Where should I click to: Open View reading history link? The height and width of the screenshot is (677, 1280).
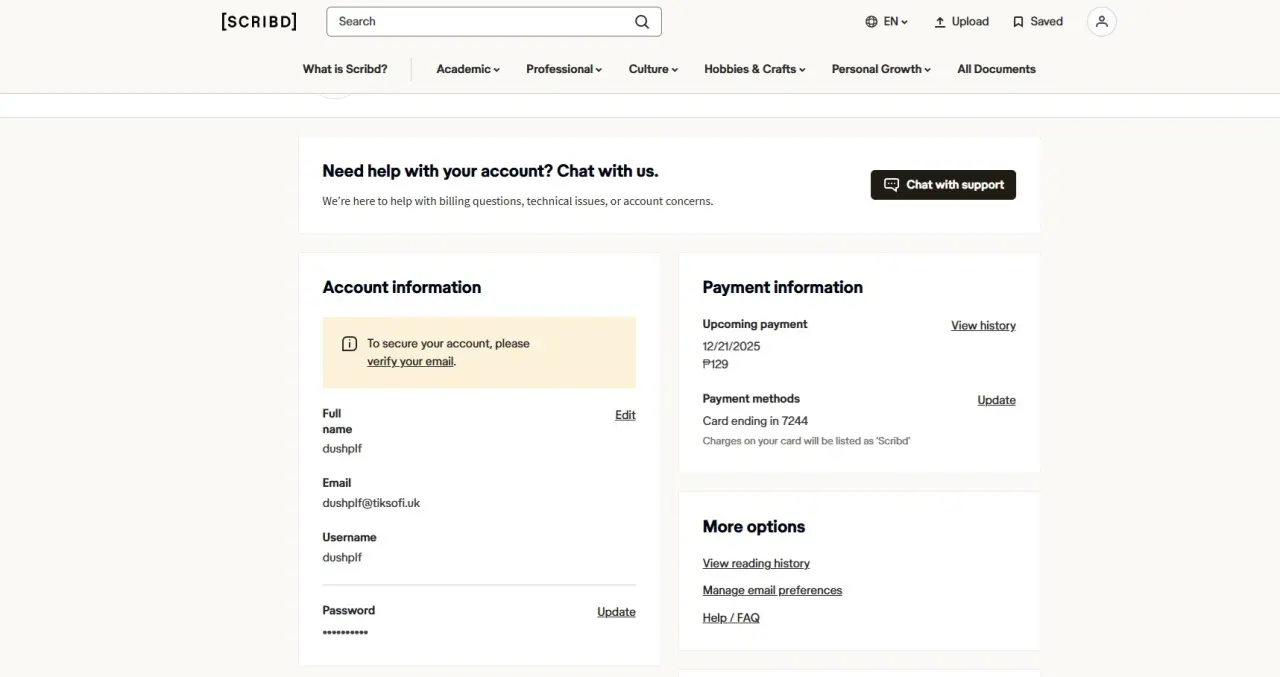tap(756, 564)
